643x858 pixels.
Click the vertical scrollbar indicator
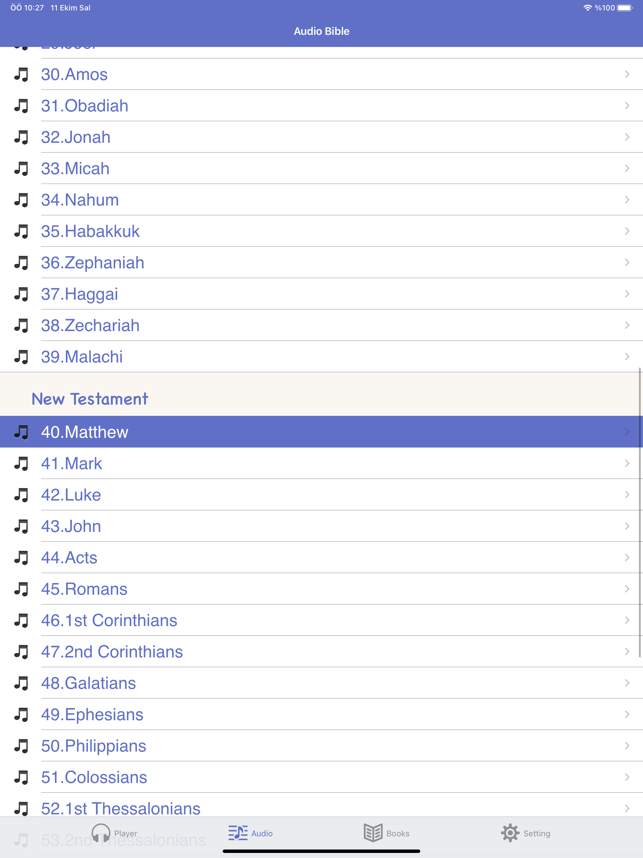coord(640,512)
